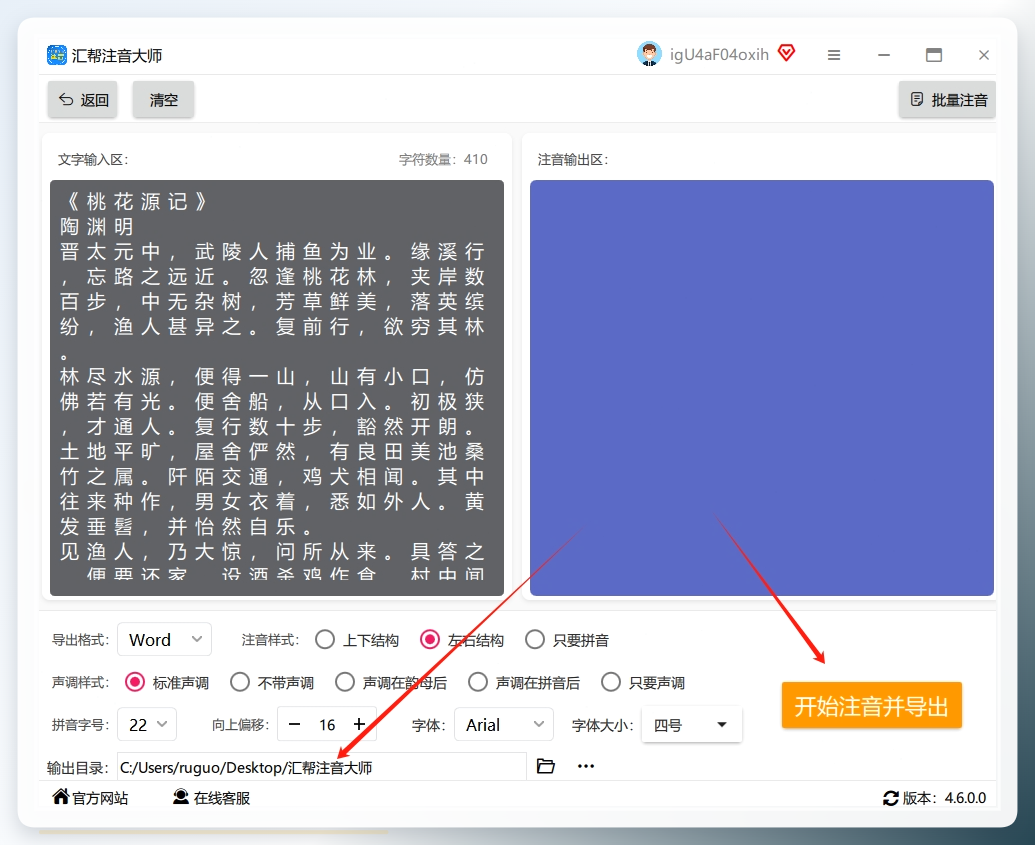Open 批量注音 batch annotation
1035x845 pixels.
[x=947, y=100]
